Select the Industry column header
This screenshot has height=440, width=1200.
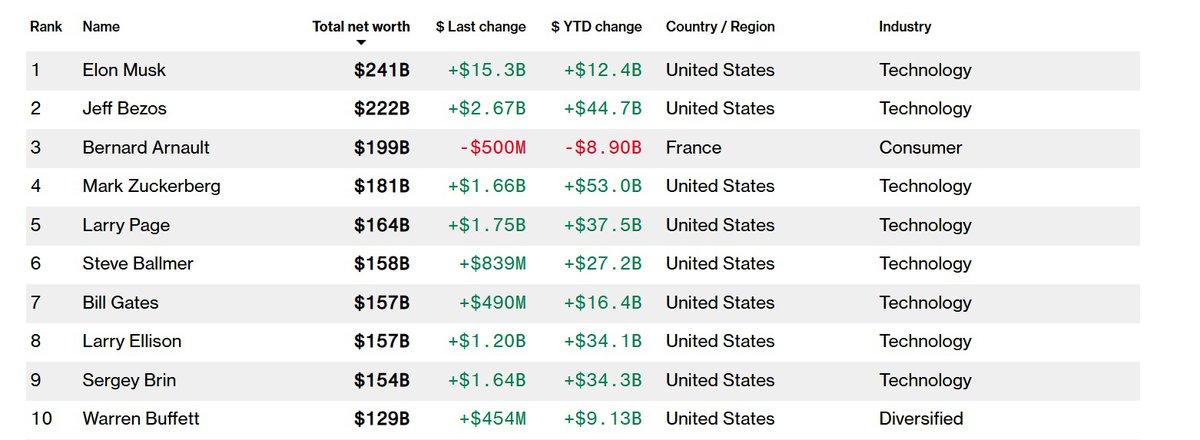coord(905,27)
